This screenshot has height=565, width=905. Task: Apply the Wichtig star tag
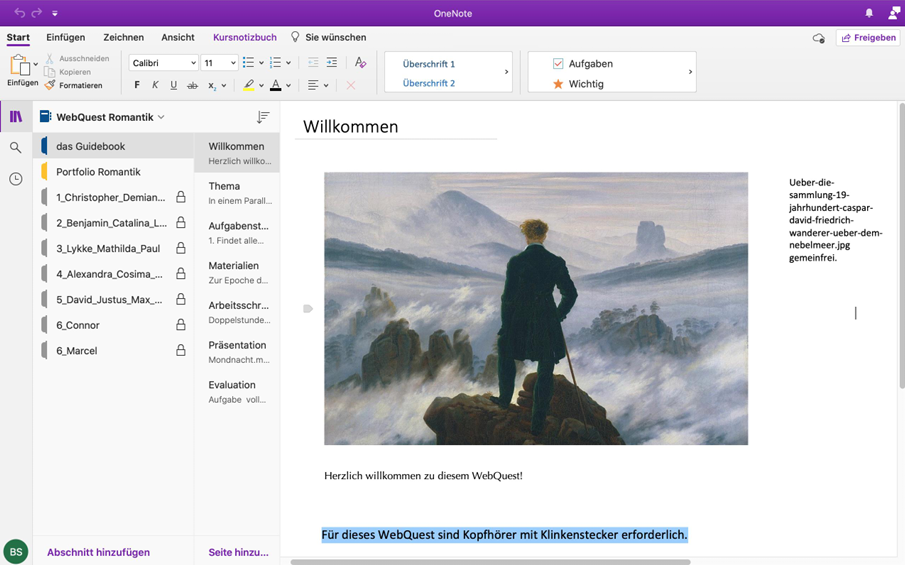(558, 84)
